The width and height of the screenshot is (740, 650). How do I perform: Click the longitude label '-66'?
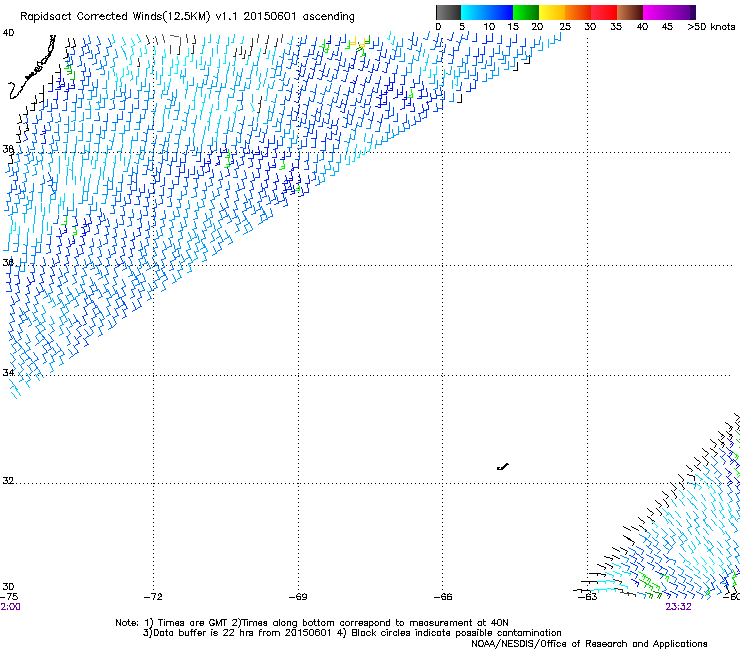point(443,597)
